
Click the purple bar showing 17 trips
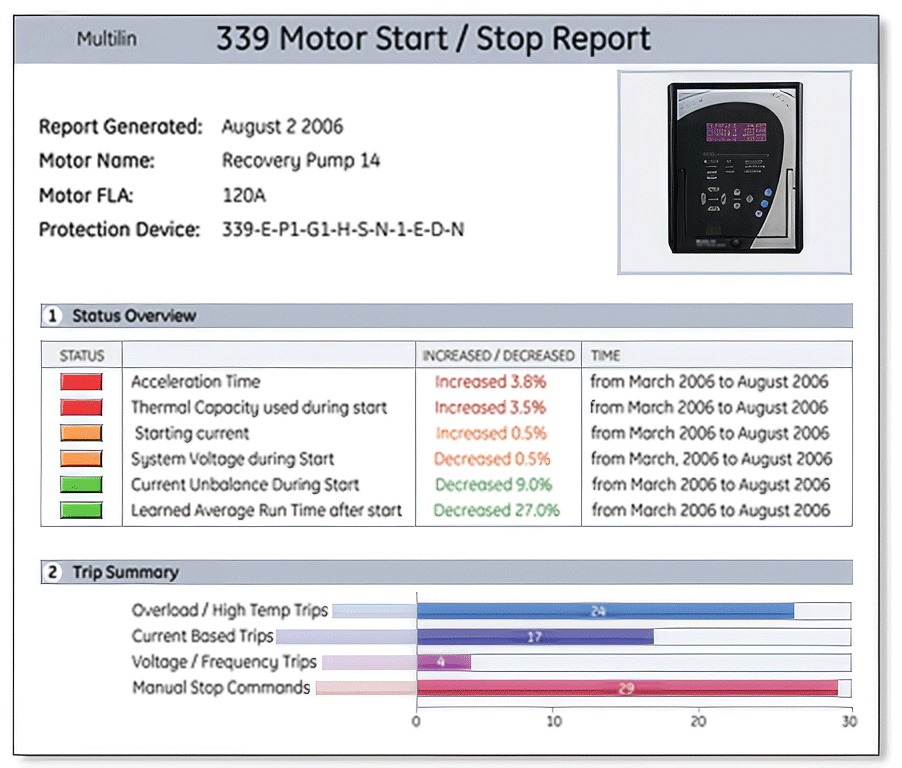[536, 637]
